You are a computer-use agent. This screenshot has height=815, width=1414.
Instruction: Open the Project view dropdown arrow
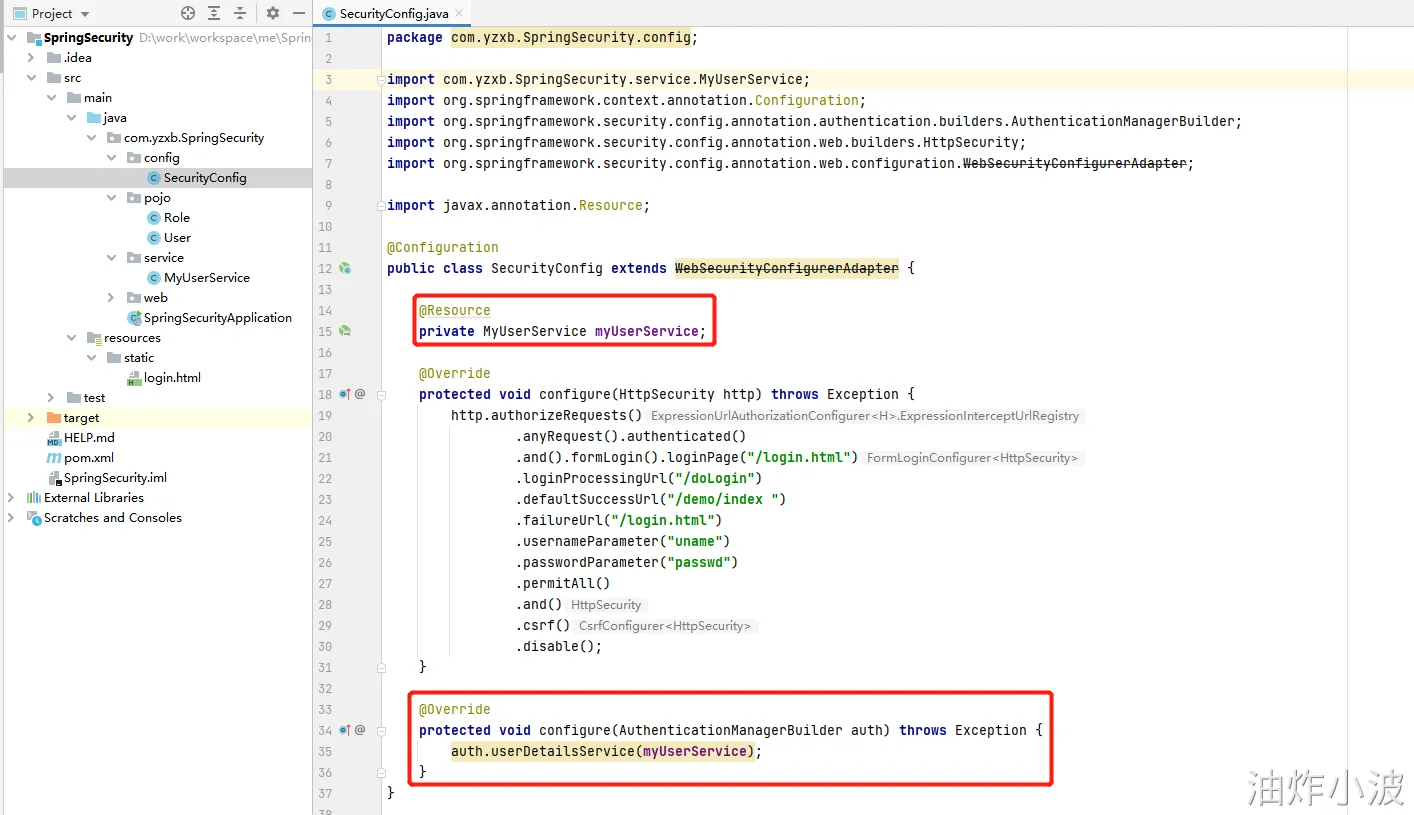[84, 14]
